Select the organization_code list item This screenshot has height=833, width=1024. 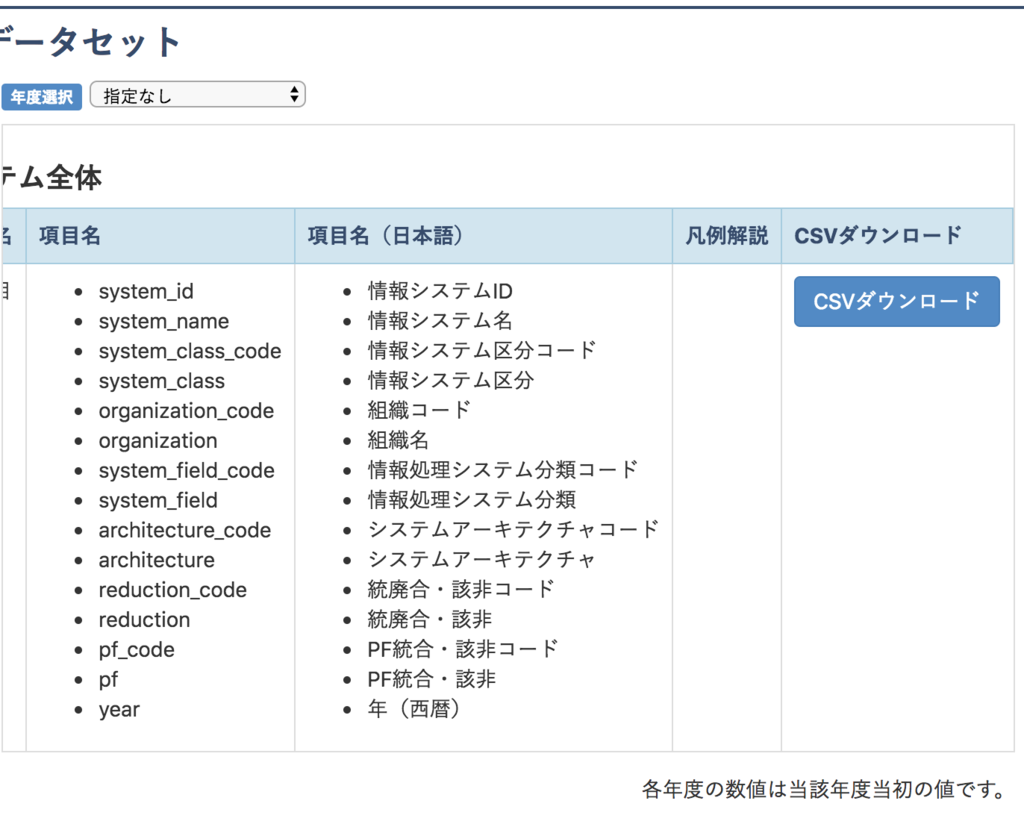tap(186, 411)
